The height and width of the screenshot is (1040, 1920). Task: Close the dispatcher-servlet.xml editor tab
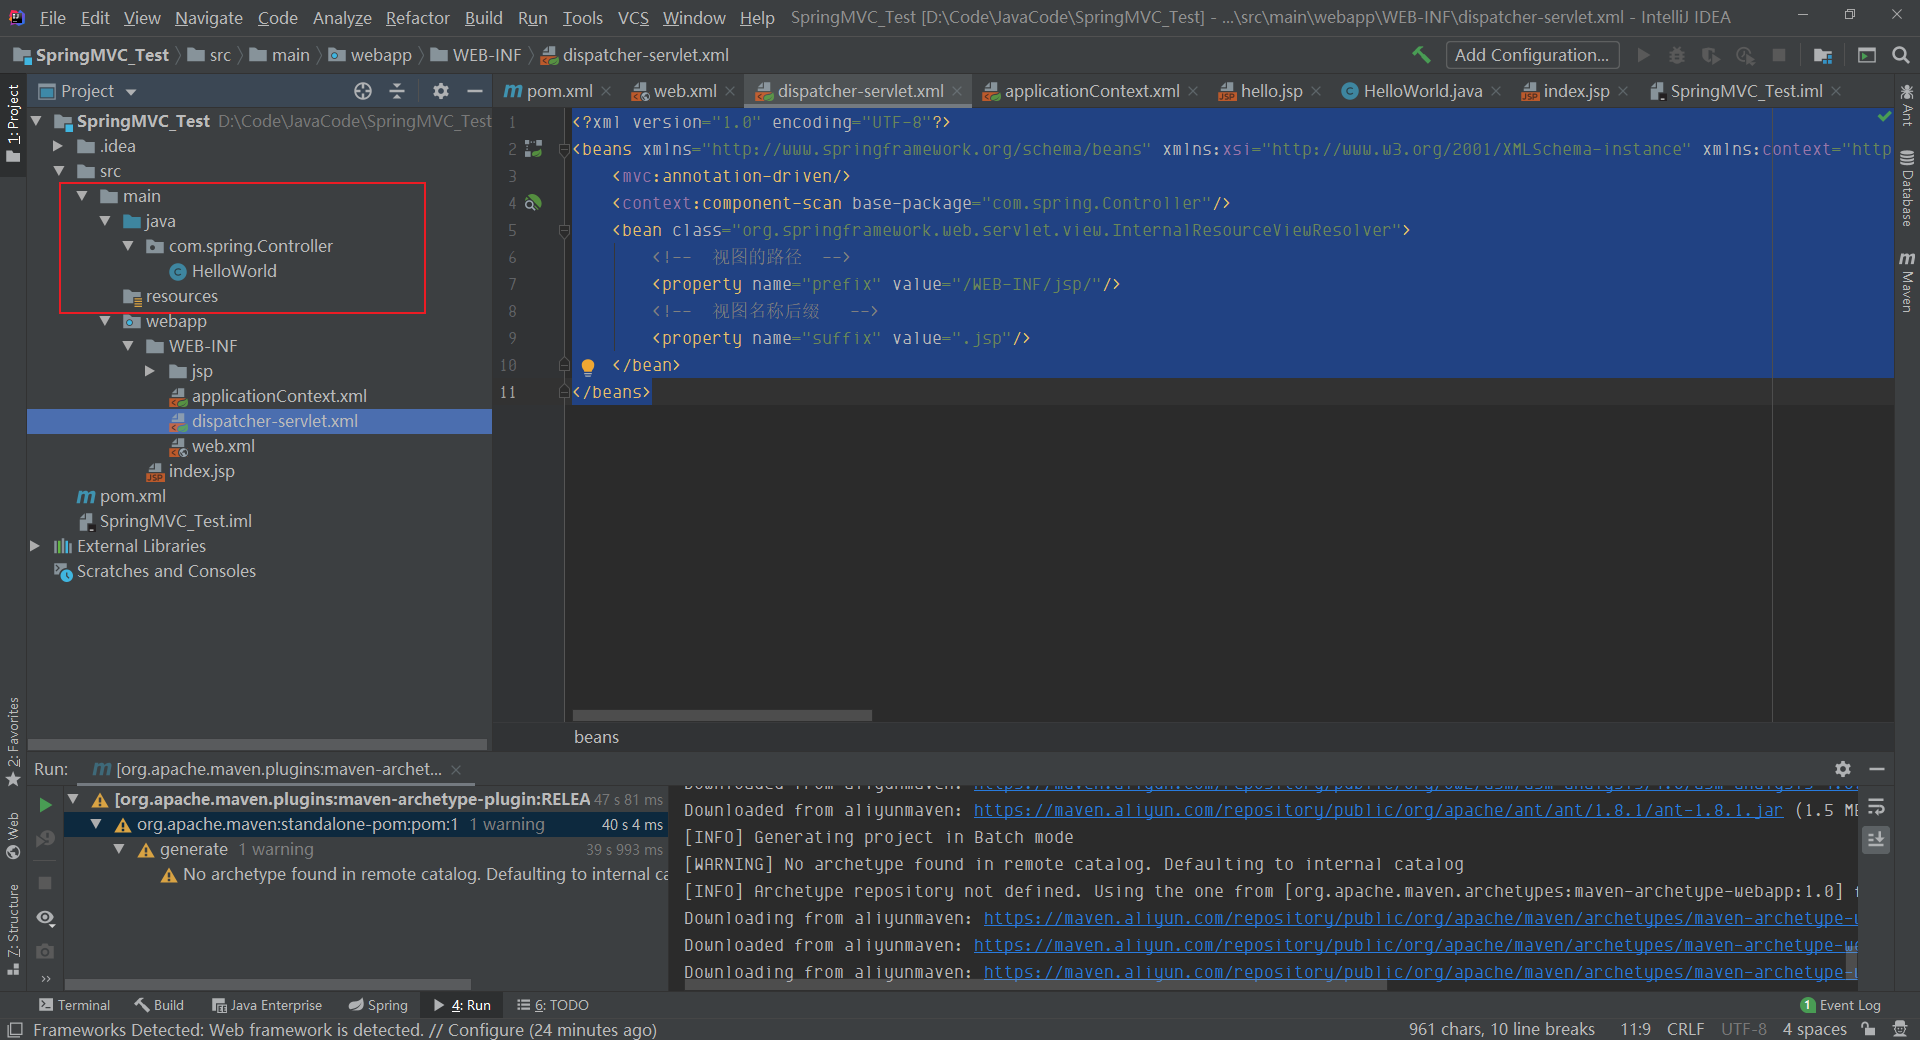(x=957, y=91)
